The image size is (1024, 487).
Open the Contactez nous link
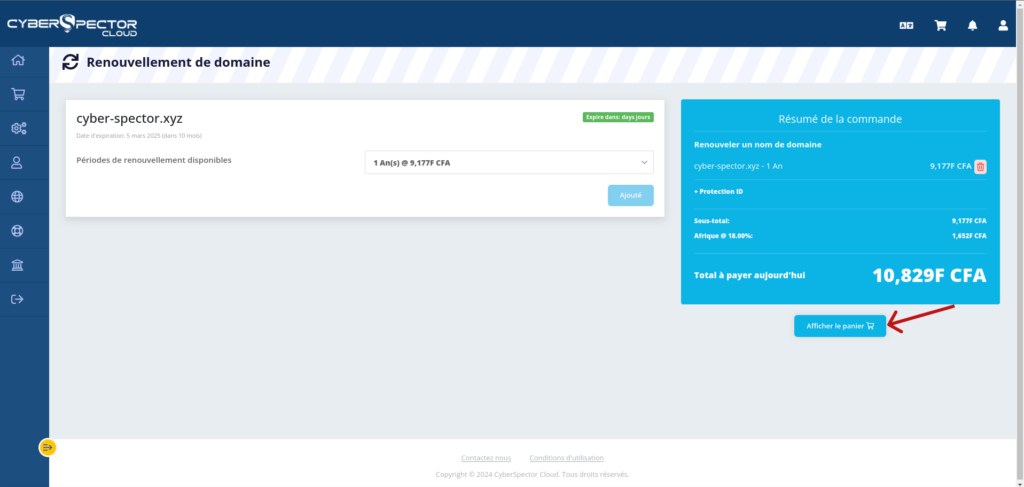tap(486, 458)
